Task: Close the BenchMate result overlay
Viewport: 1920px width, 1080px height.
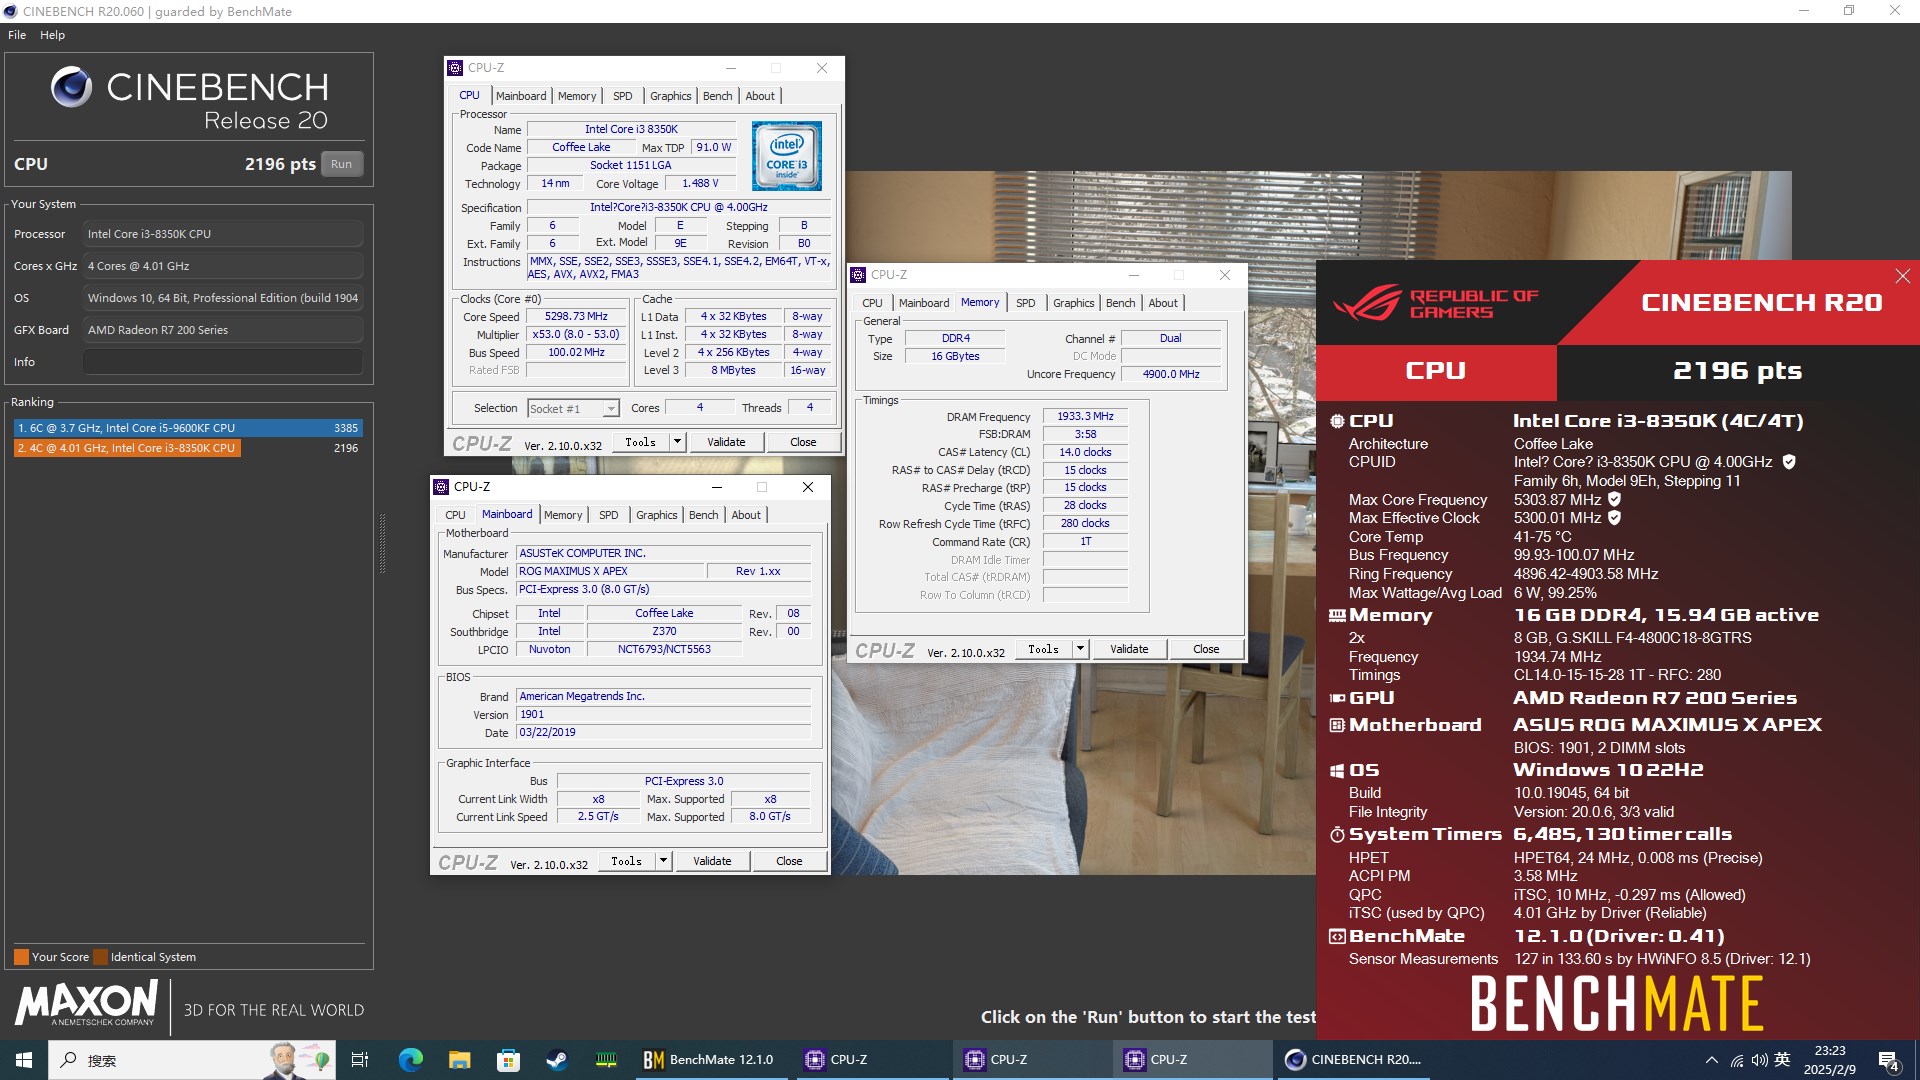Action: click(x=1902, y=276)
